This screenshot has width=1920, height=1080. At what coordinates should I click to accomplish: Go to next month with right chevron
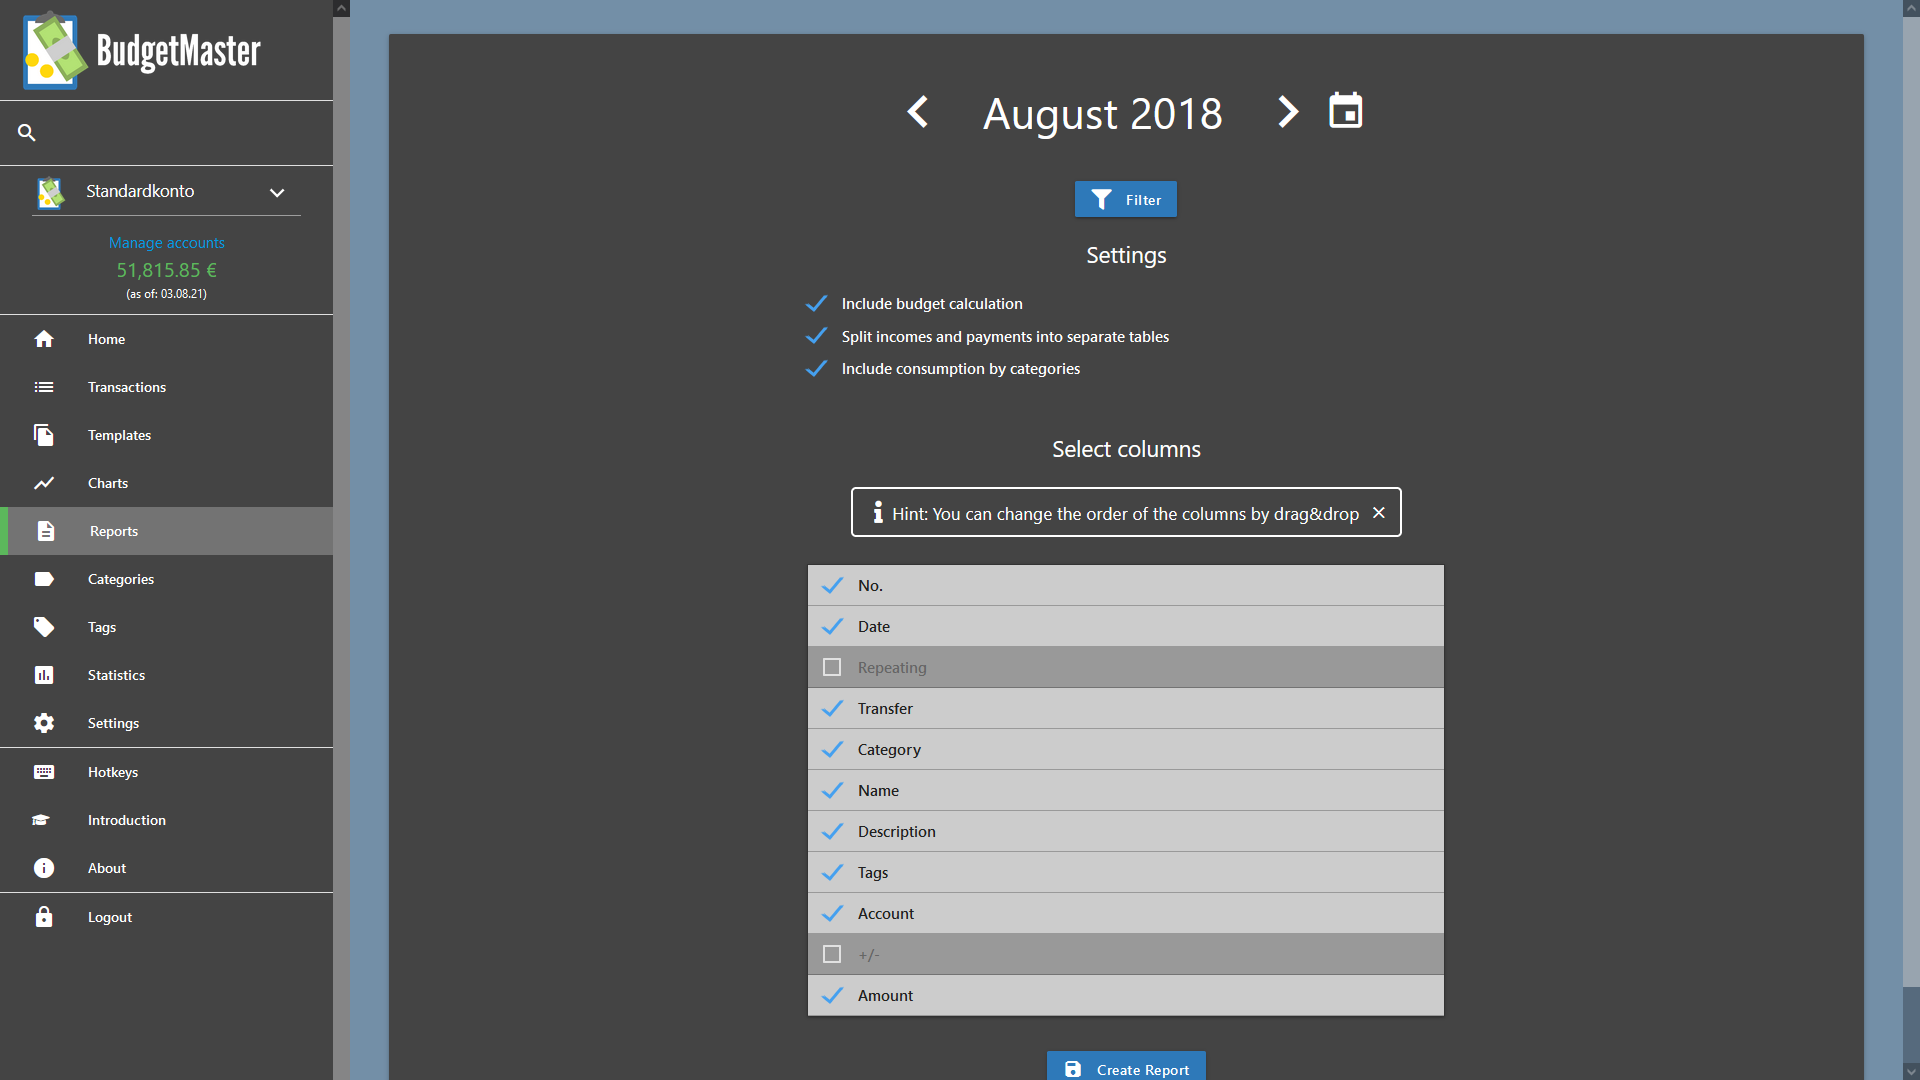click(x=1288, y=112)
